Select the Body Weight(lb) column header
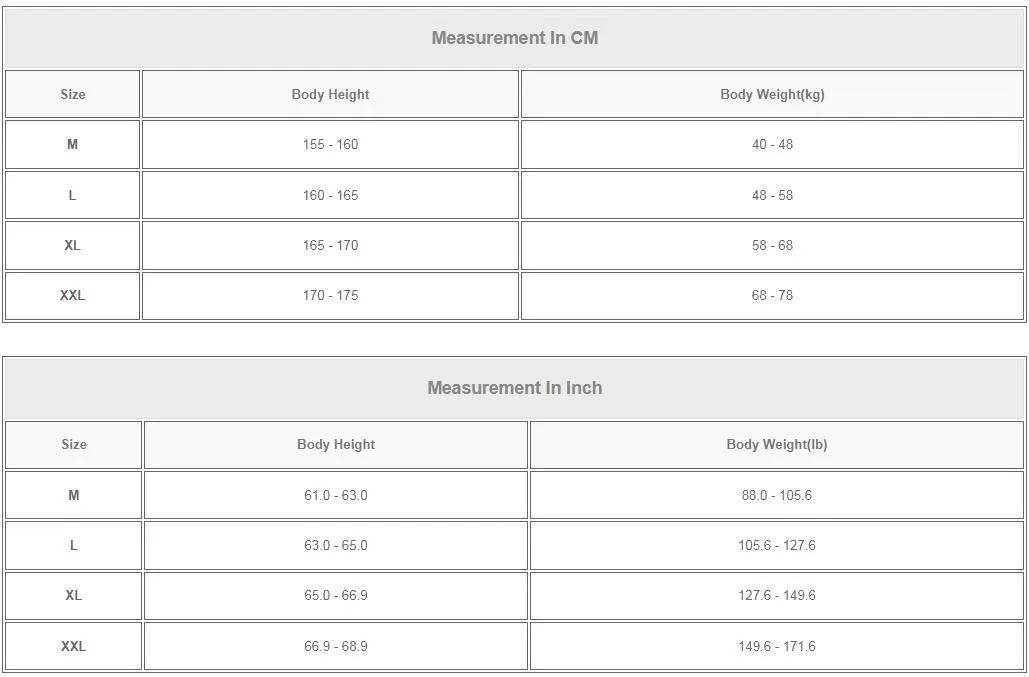The width and height of the screenshot is (1029, 677). pyautogui.click(x=776, y=445)
